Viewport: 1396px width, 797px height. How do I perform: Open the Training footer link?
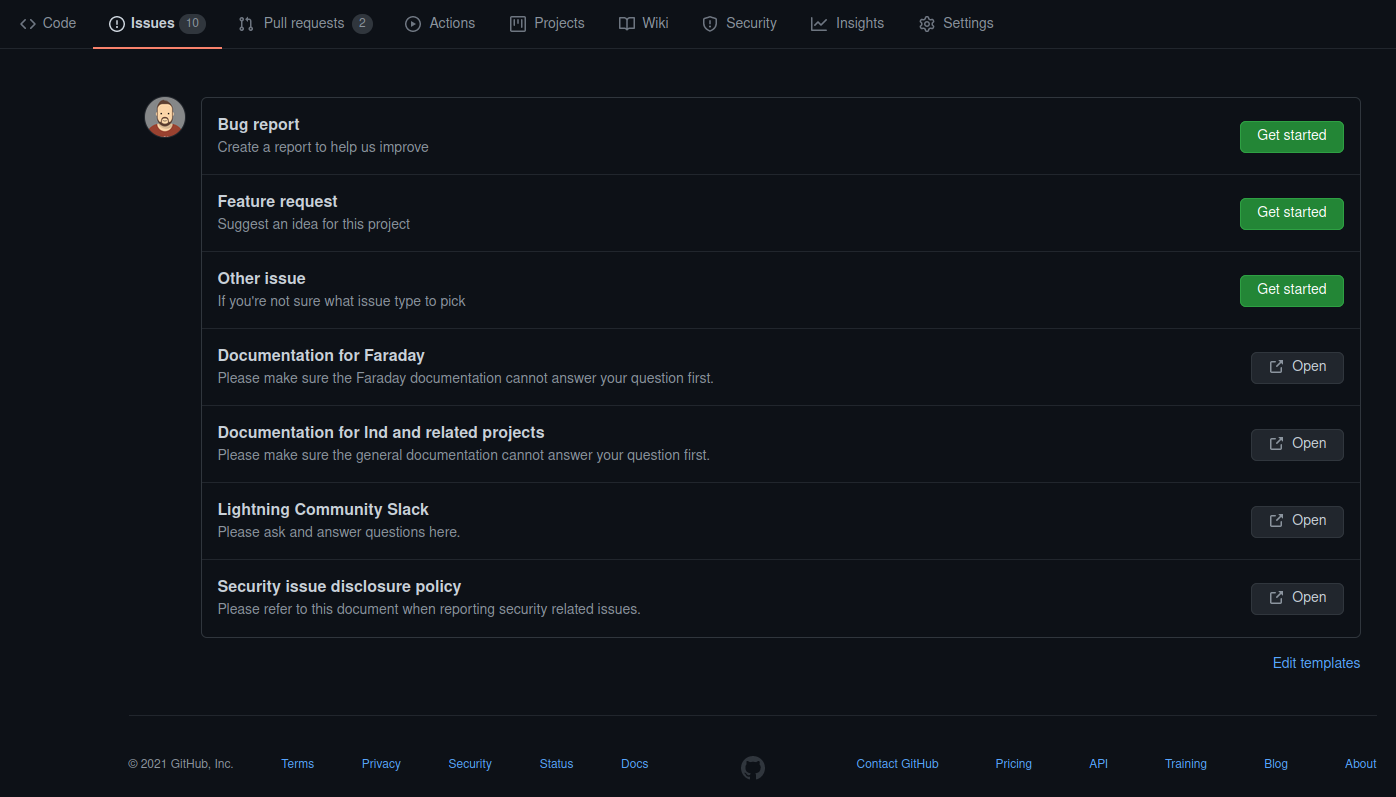point(1185,764)
